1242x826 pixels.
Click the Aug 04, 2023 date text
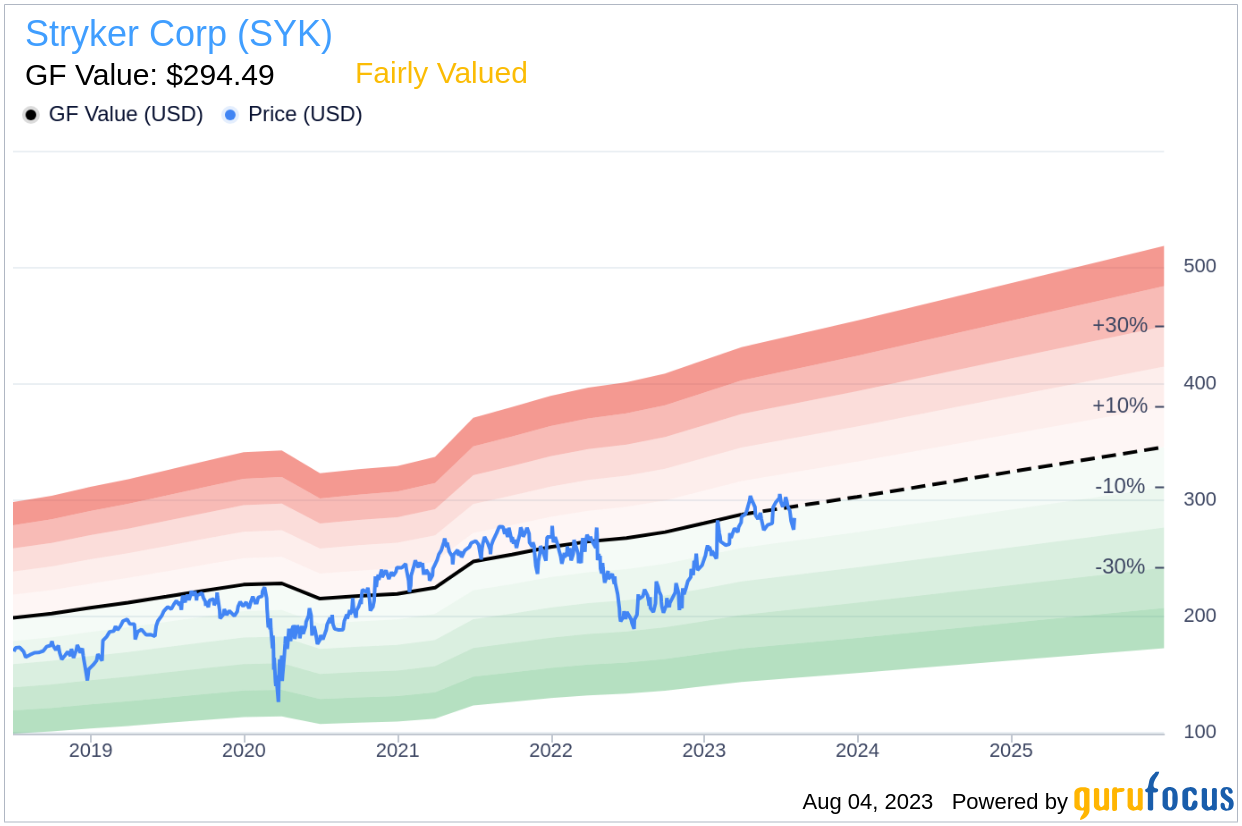click(867, 802)
